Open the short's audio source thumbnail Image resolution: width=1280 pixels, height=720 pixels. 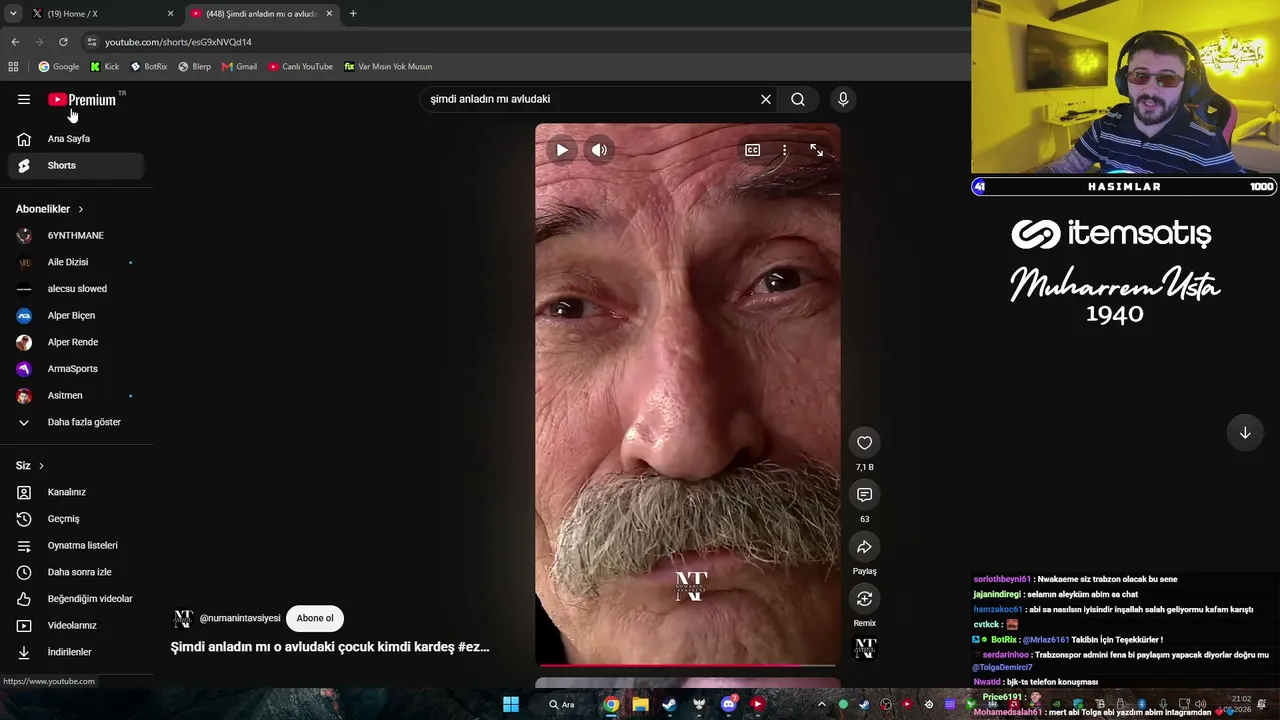865,649
